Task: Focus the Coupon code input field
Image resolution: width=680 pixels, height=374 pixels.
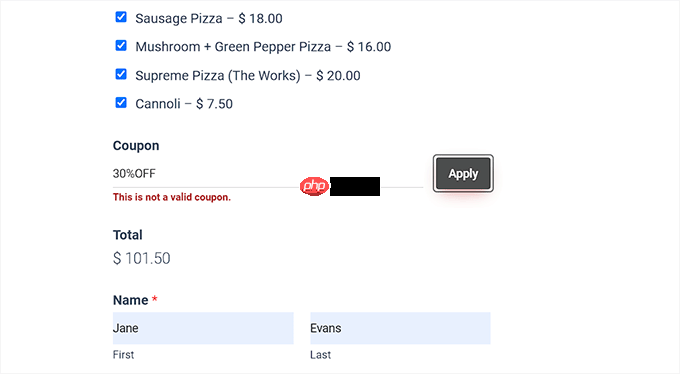Action: (268, 174)
